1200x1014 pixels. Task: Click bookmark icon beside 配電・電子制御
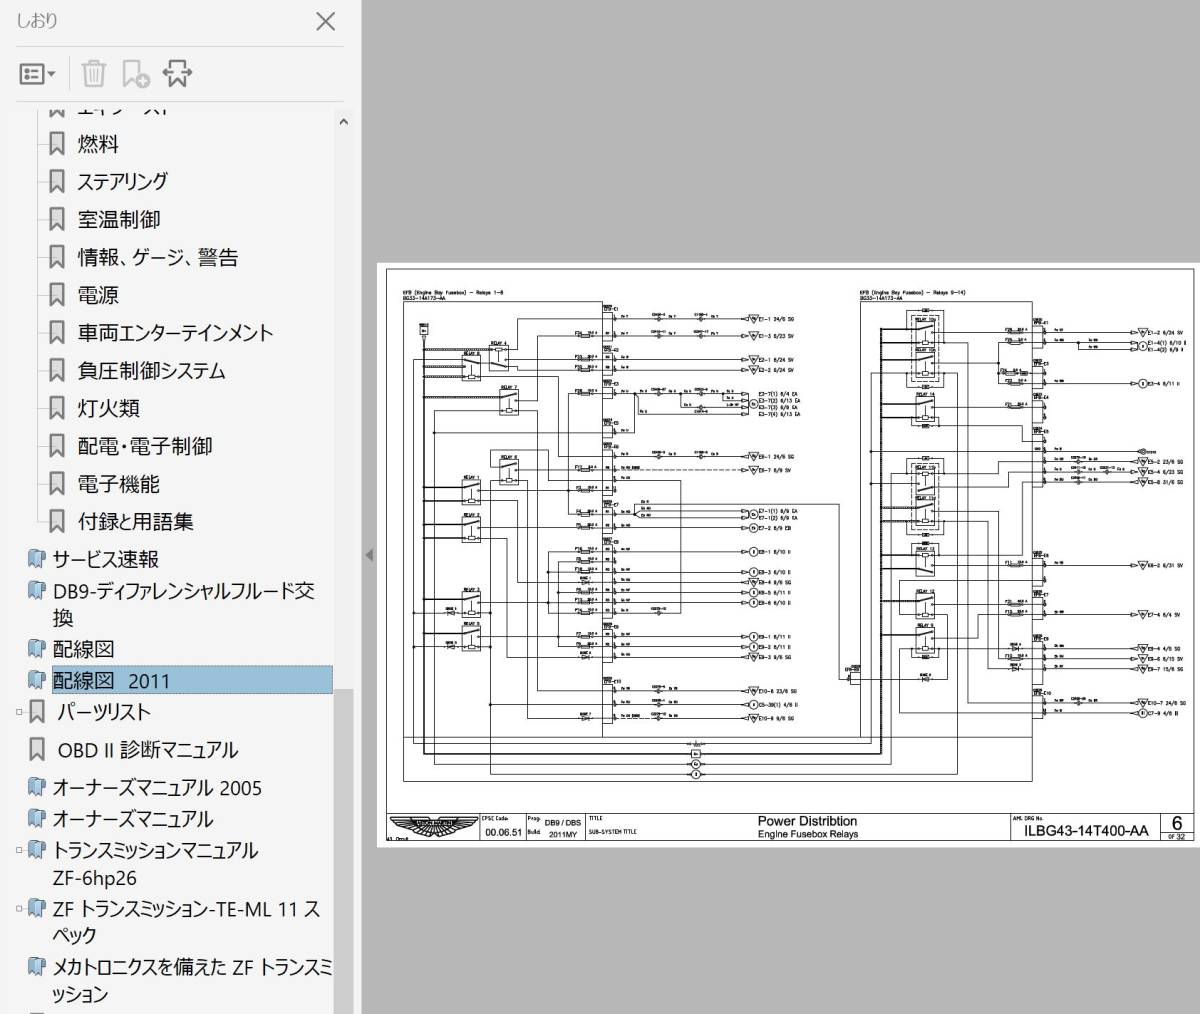(x=57, y=447)
